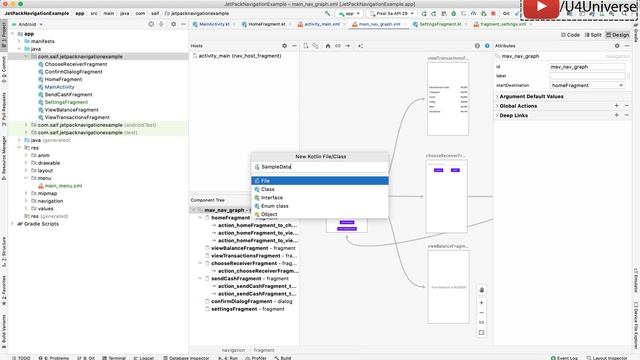
Task: Open Attributes panel settings gear
Action: 617,46
